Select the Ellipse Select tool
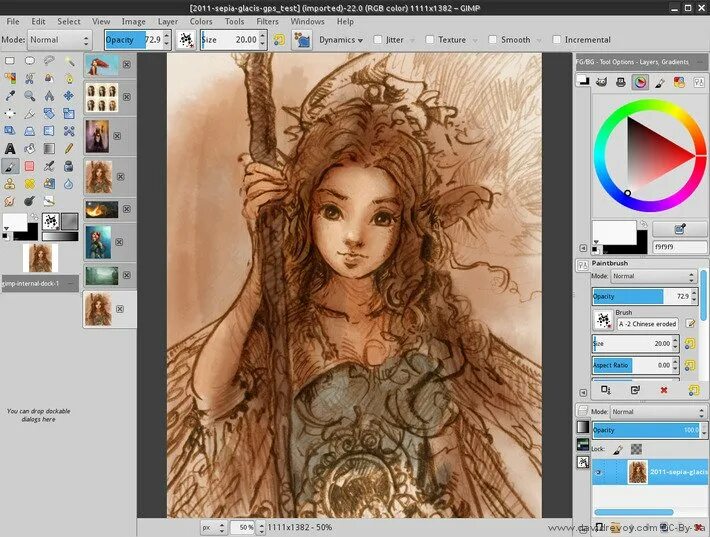Viewport: 710px width, 537px height. (29, 61)
